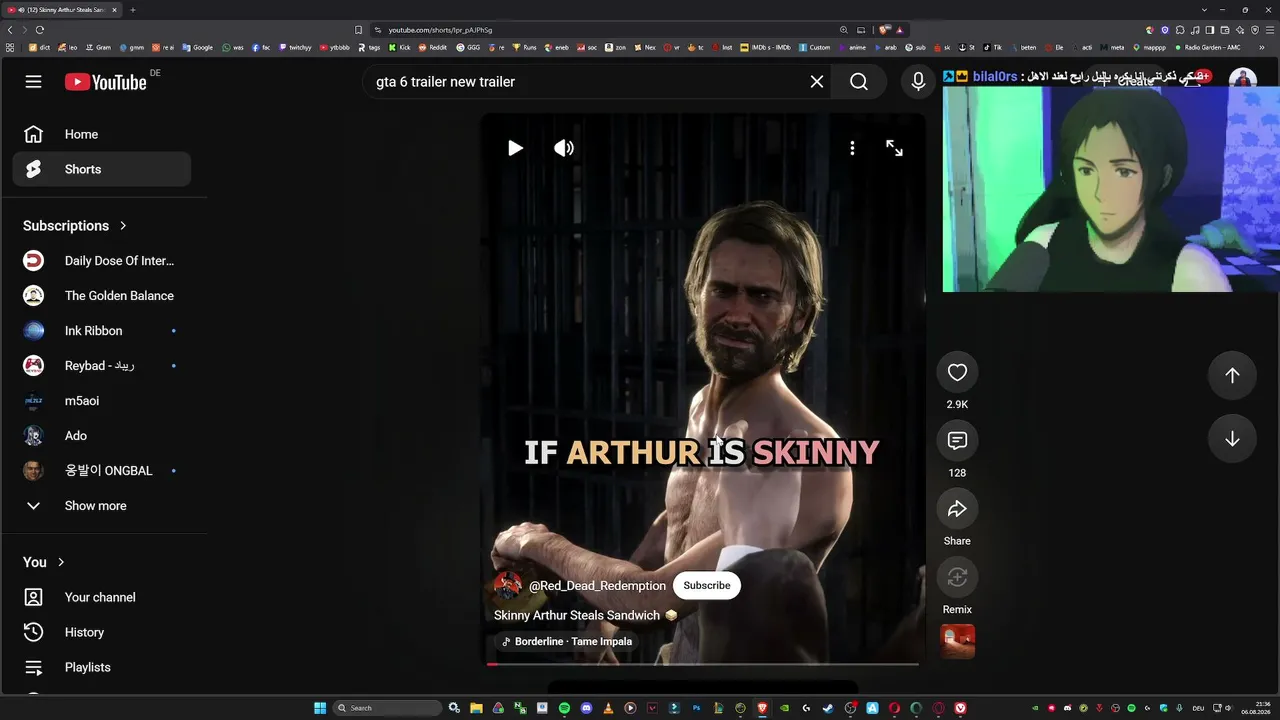
Task: Open the Ink Ribbon subscription
Action: click(102, 331)
